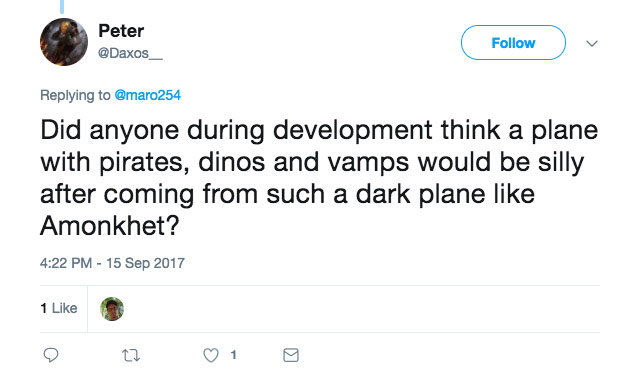This screenshot has width=639, height=374.
Task: Expand the tweet options chevron menu
Action: (x=592, y=43)
